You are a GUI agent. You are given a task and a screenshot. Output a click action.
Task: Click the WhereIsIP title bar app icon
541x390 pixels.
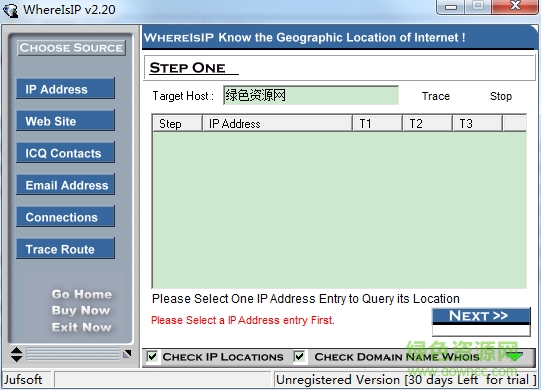(x=10, y=10)
